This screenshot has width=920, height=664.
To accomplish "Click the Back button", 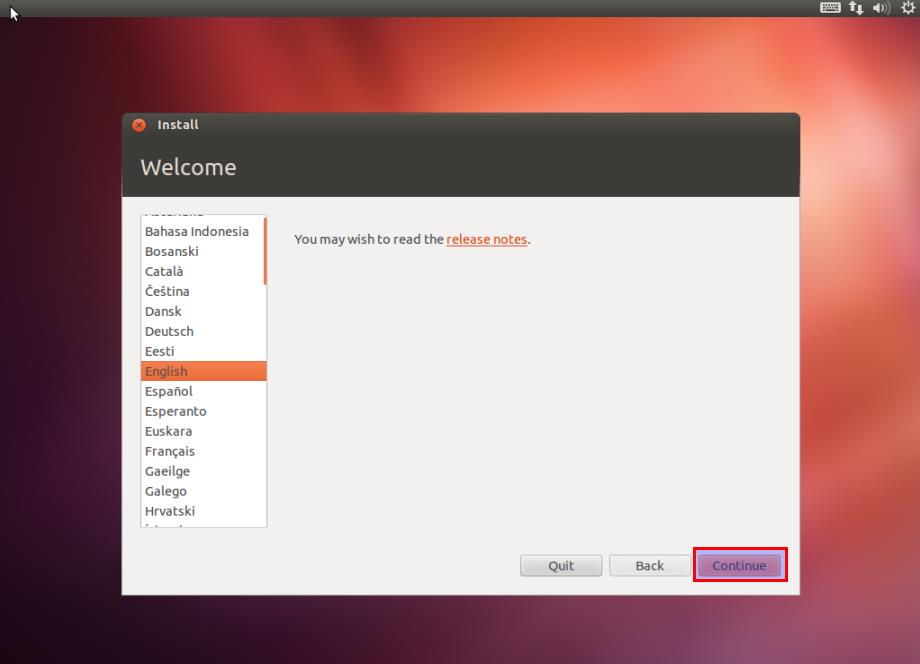I will (x=650, y=565).
